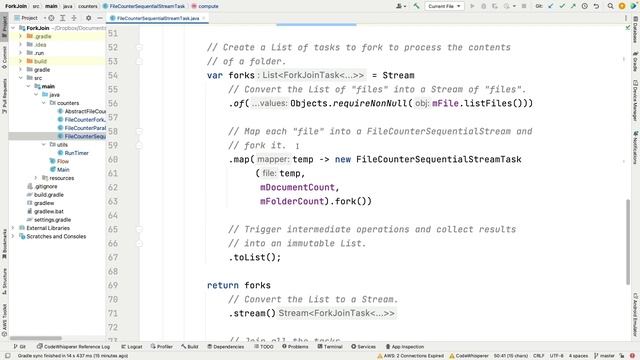Viewport: 640px width, 360px height.
Task: Click CodeWhisperer status bar widget
Action: (469, 356)
